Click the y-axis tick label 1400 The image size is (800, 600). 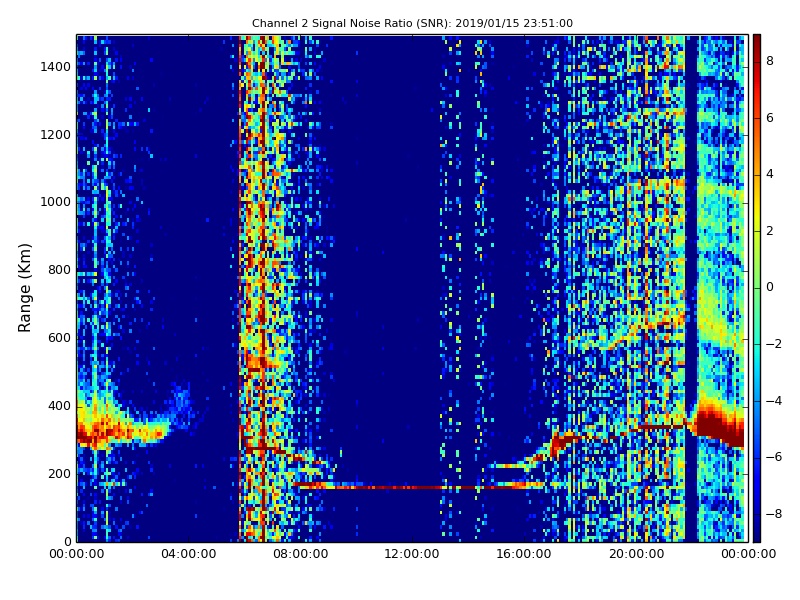click(x=56, y=67)
